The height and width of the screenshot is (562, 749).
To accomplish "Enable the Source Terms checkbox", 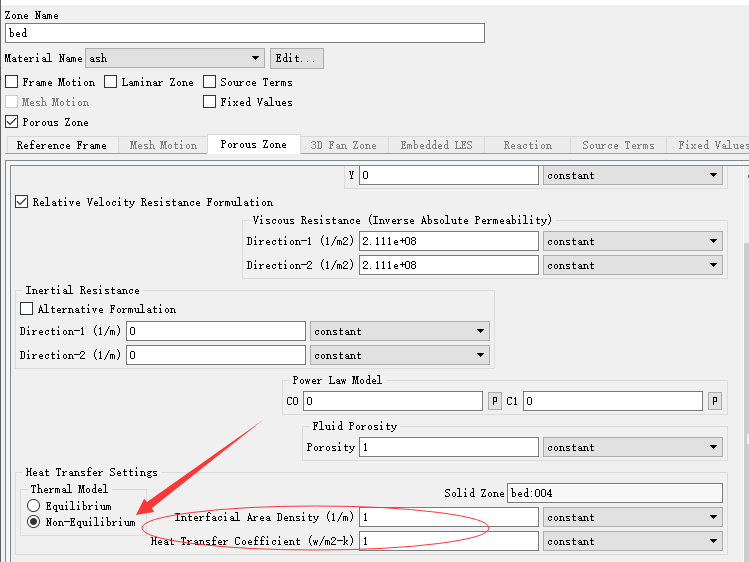I will click(209, 82).
